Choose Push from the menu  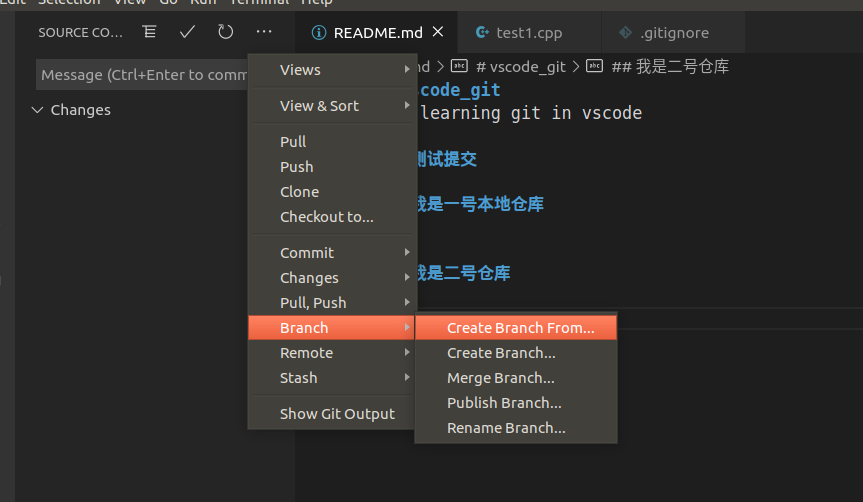click(x=332, y=167)
